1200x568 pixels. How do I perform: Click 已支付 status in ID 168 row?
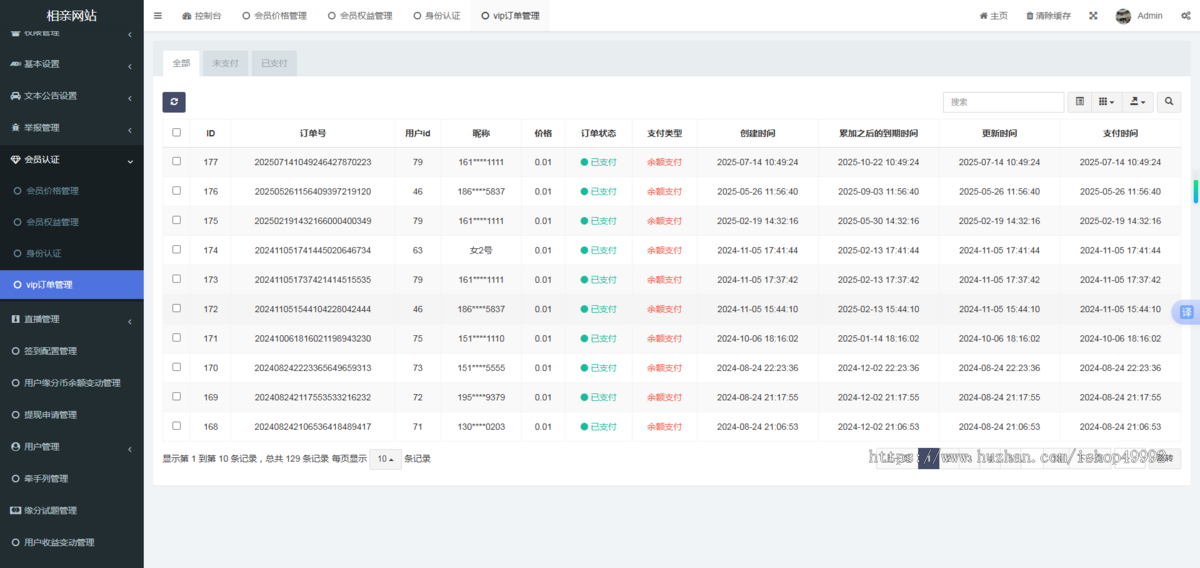click(x=598, y=427)
